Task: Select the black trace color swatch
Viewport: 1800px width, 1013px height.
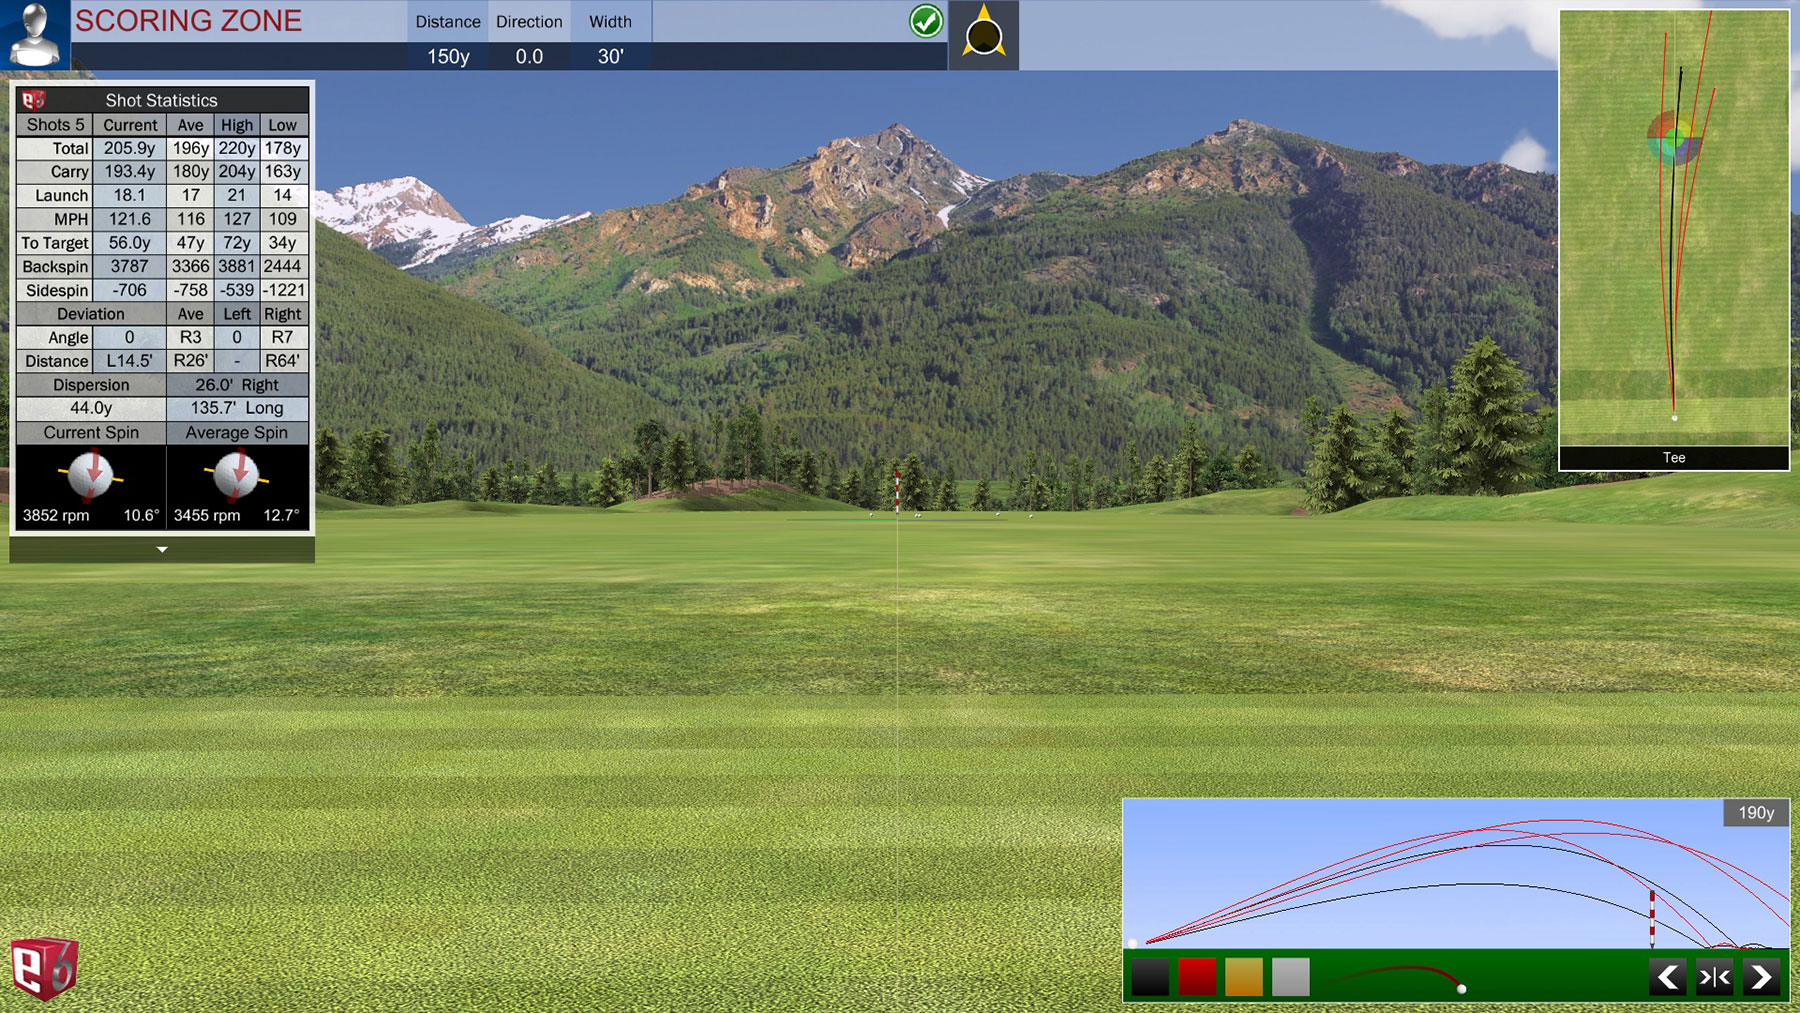Action: [x=1150, y=977]
